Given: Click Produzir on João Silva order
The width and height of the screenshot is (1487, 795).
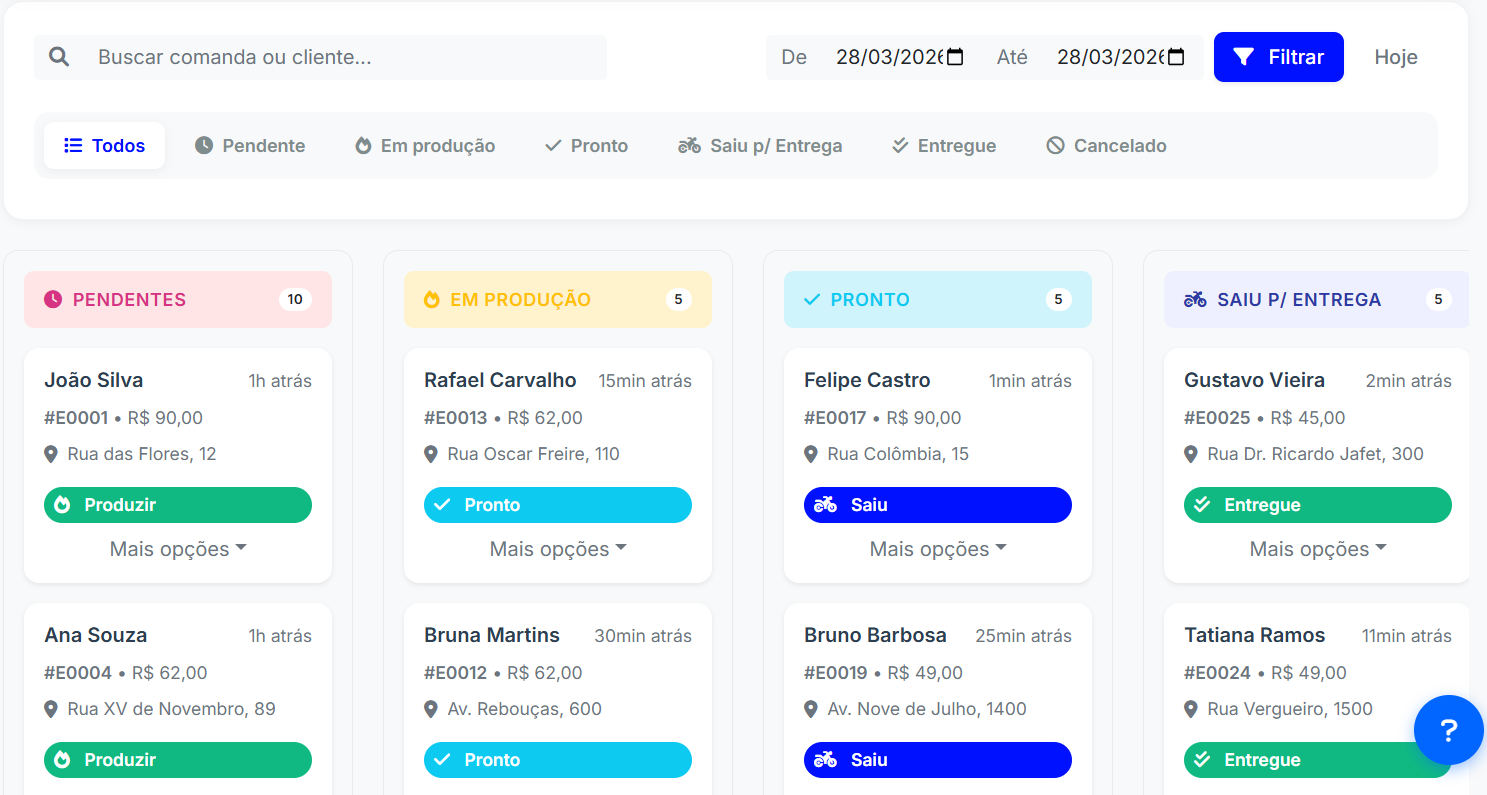Looking at the screenshot, I should [178, 505].
